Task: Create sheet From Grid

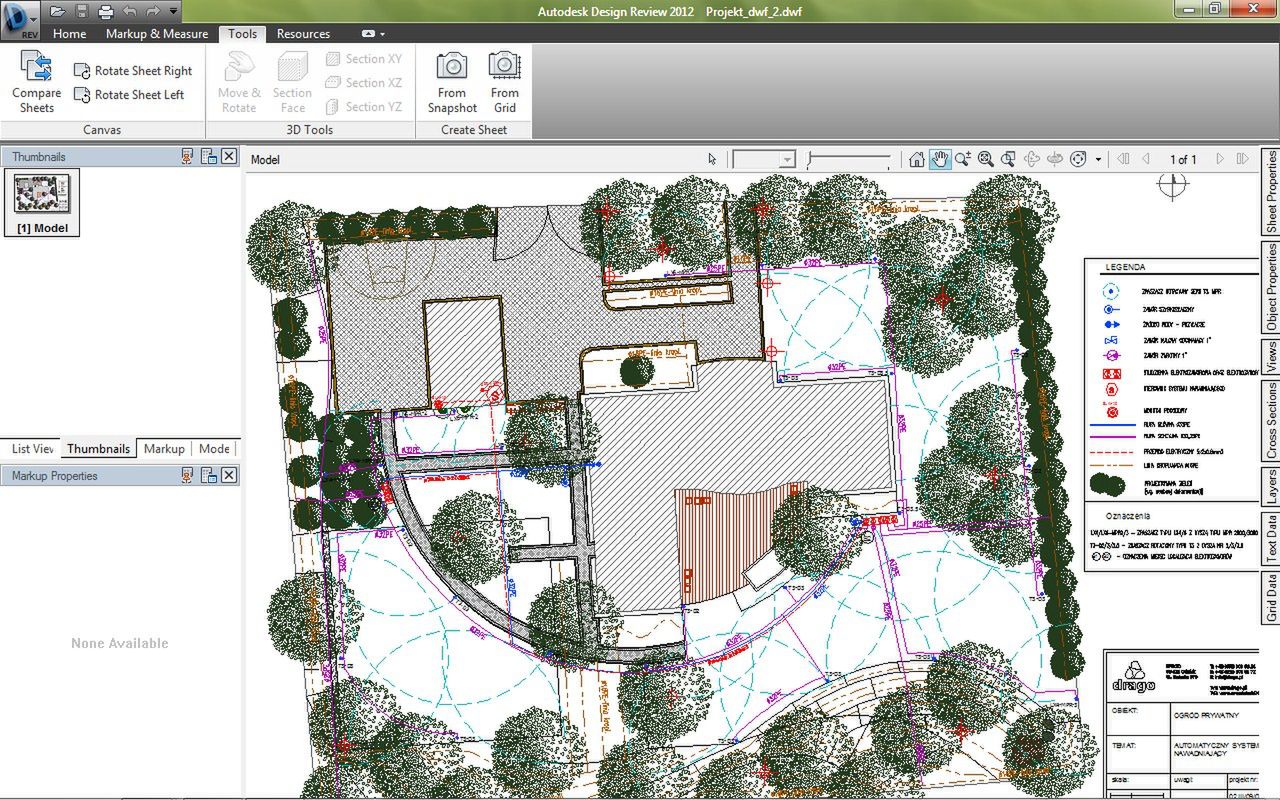Action: [505, 82]
